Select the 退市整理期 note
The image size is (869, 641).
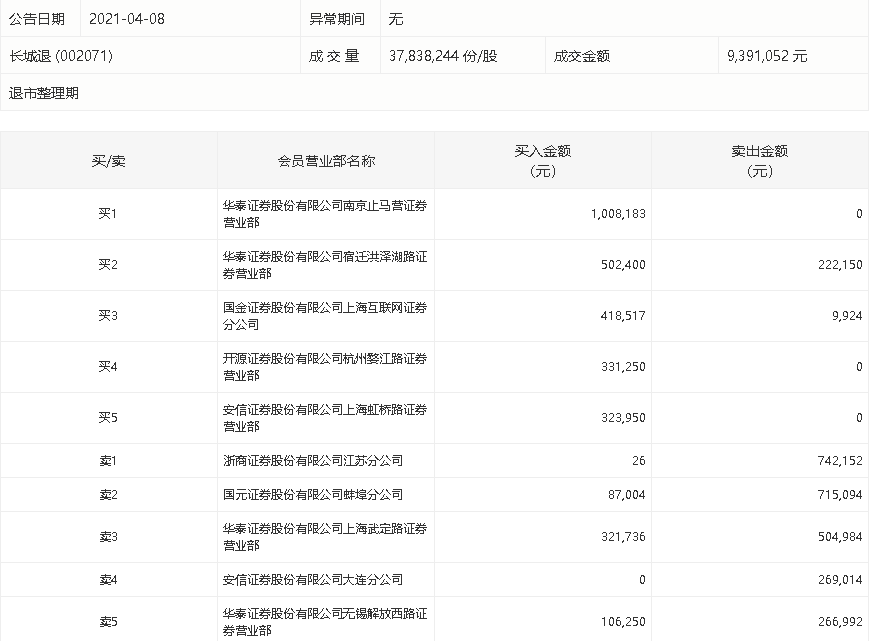(x=44, y=93)
